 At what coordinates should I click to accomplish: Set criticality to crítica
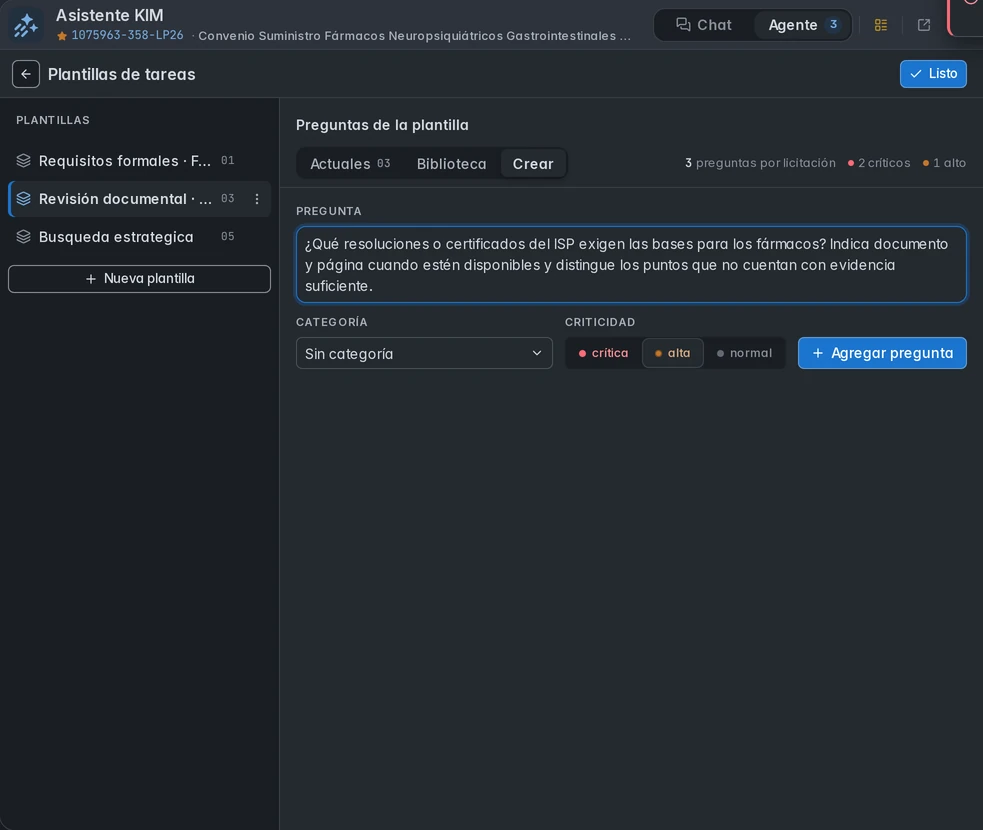(x=603, y=353)
